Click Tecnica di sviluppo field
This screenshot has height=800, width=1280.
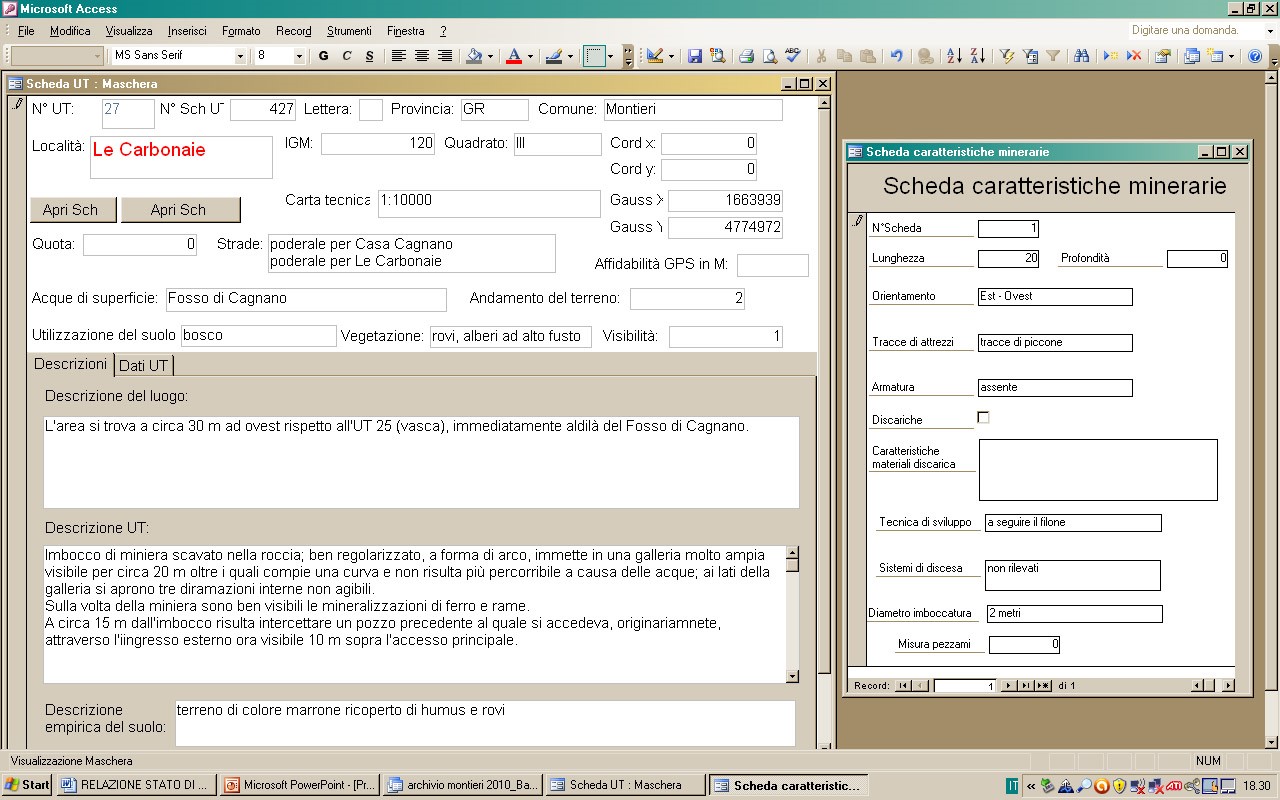(1073, 523)
